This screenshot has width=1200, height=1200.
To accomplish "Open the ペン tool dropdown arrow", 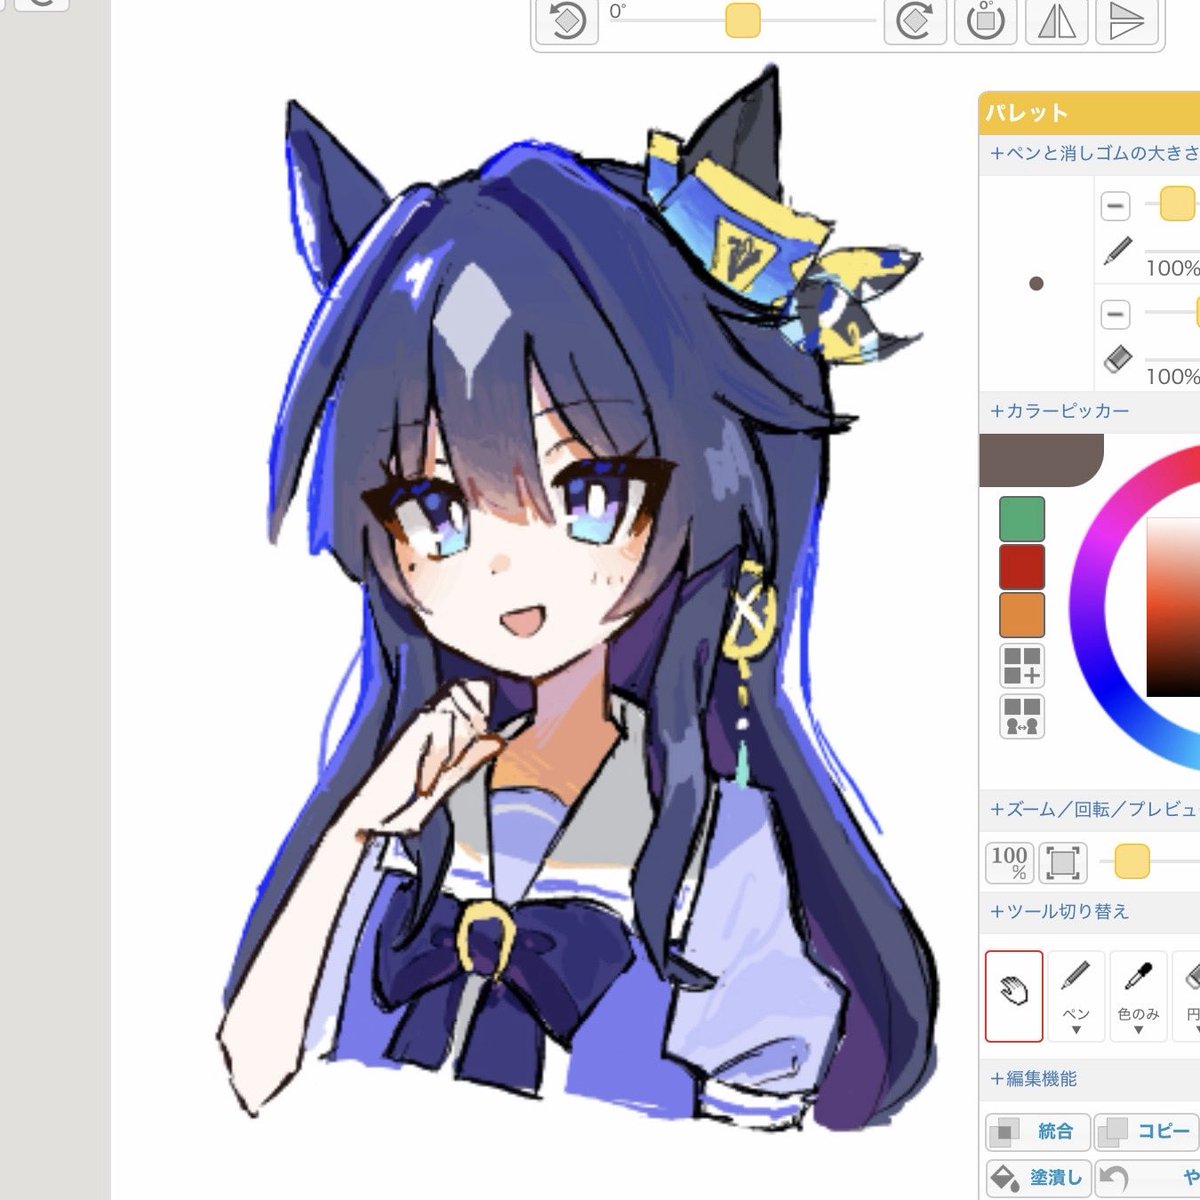I will click(x=1076, y=1030).
